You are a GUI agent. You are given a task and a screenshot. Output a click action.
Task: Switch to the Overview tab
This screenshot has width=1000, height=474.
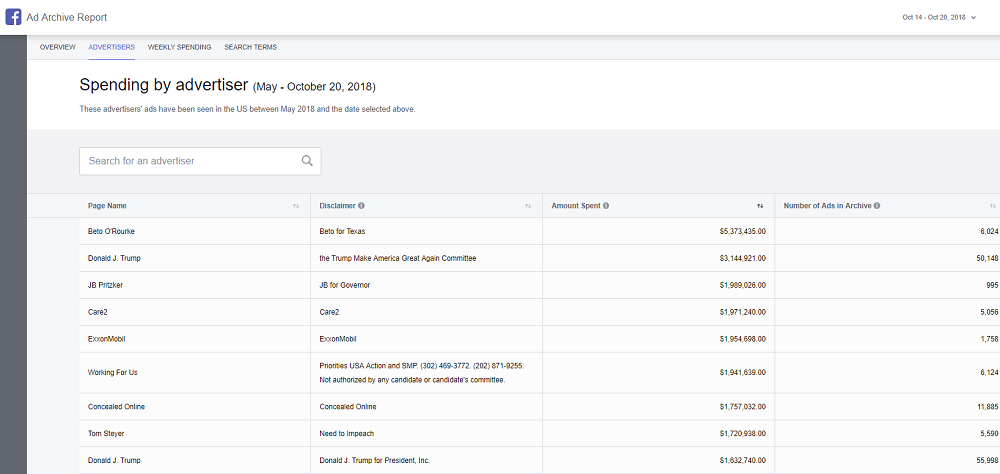click(x=57, y=47)
